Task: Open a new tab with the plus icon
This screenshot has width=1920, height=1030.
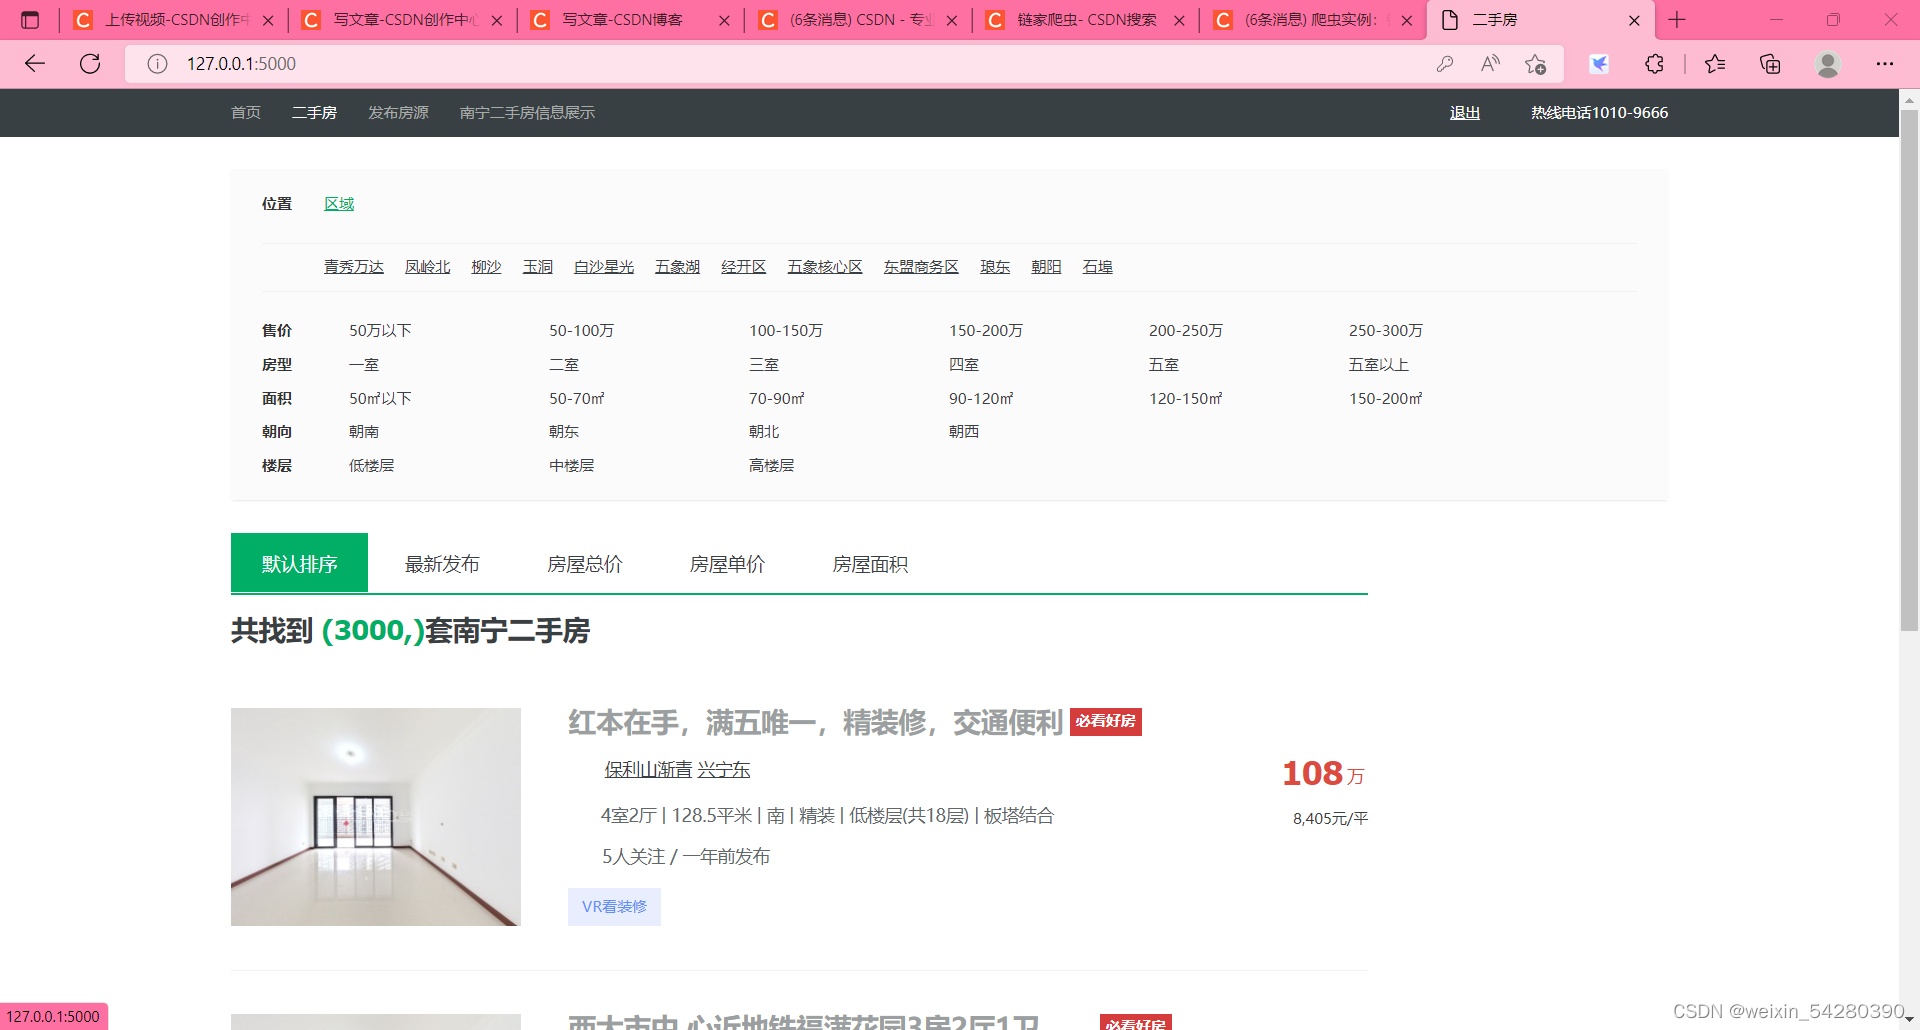Action: coord(1677,20)
